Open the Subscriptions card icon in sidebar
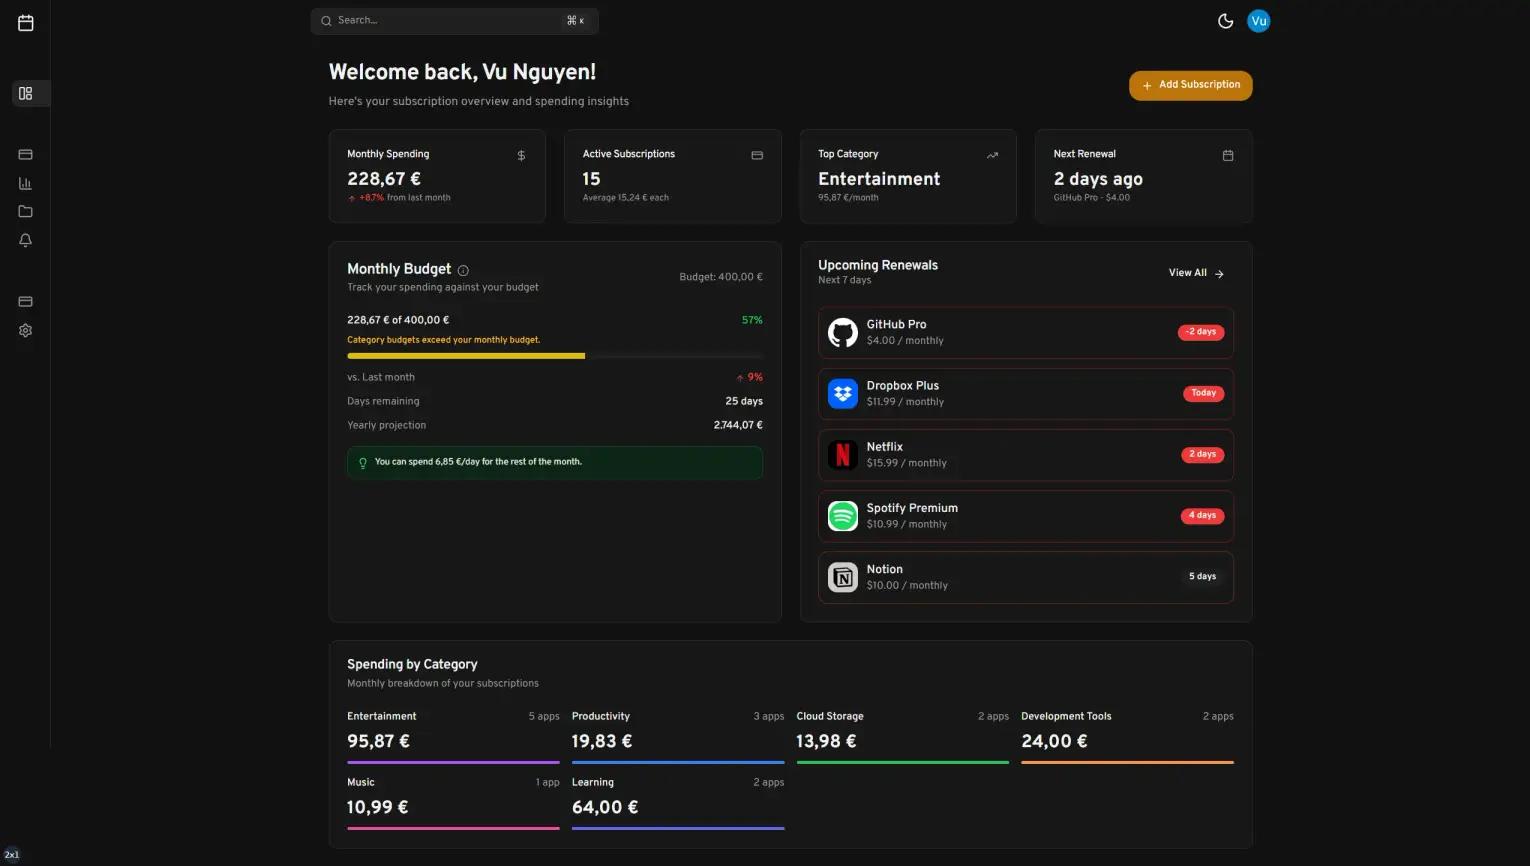This screenshot has height=866, width=1530. [25, 154]
